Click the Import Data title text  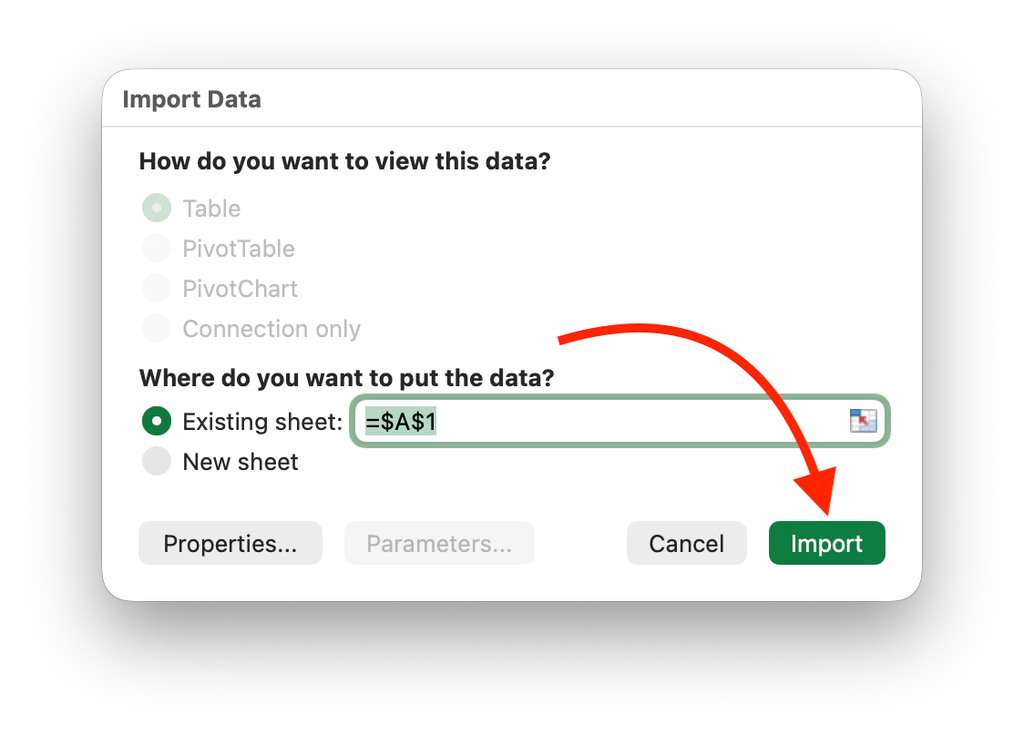point(191,100)
